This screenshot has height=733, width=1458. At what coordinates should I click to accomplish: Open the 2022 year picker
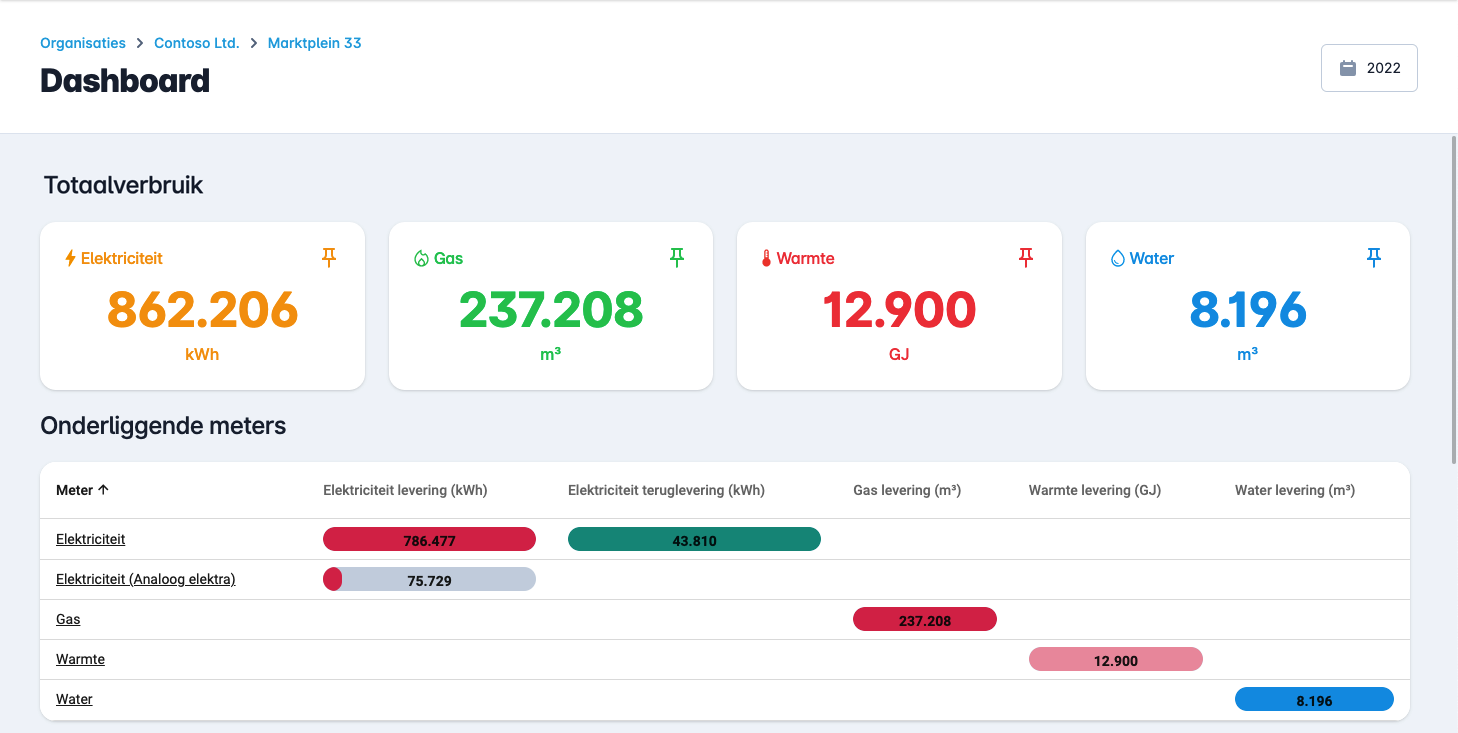pyautogui.click(x=1369, y=68)
